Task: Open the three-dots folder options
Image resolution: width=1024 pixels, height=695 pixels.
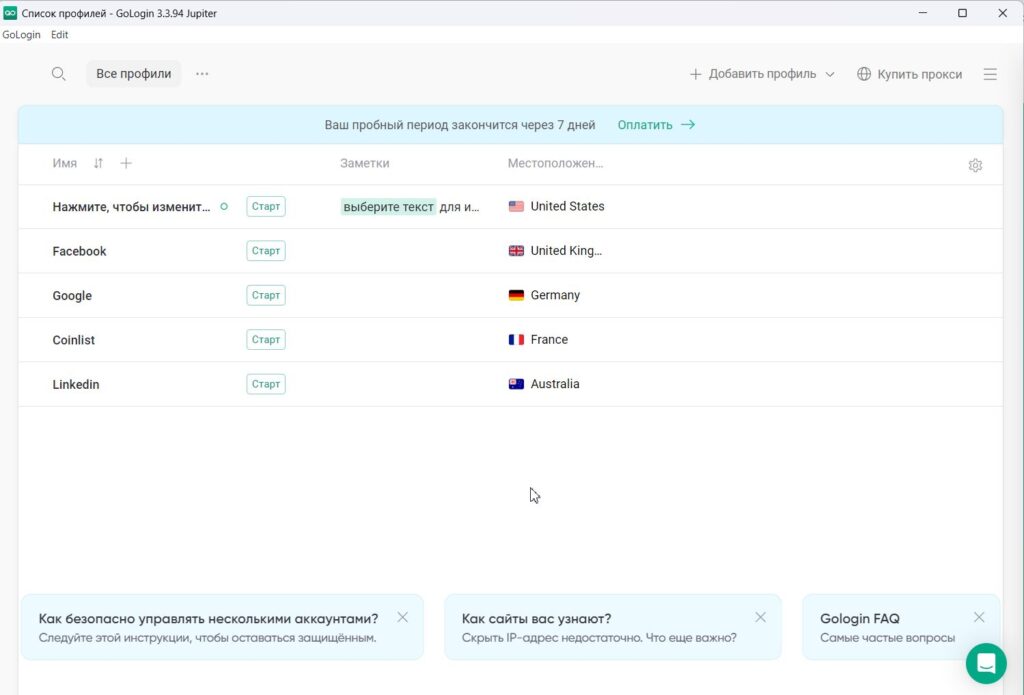Action: (x=202, y=74)
